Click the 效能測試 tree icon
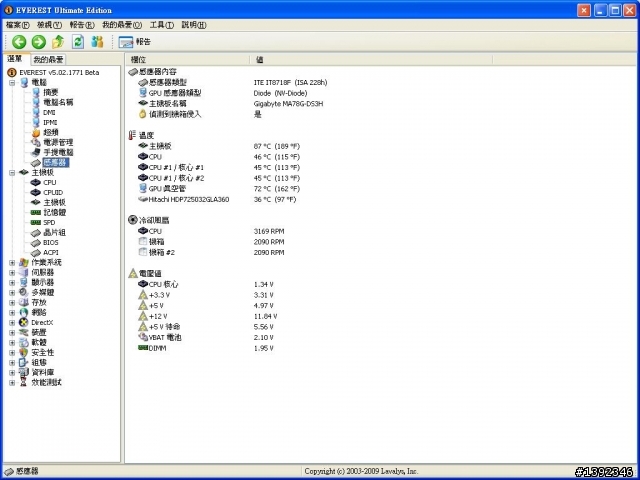640x480 pixels. tap(24, 382)
